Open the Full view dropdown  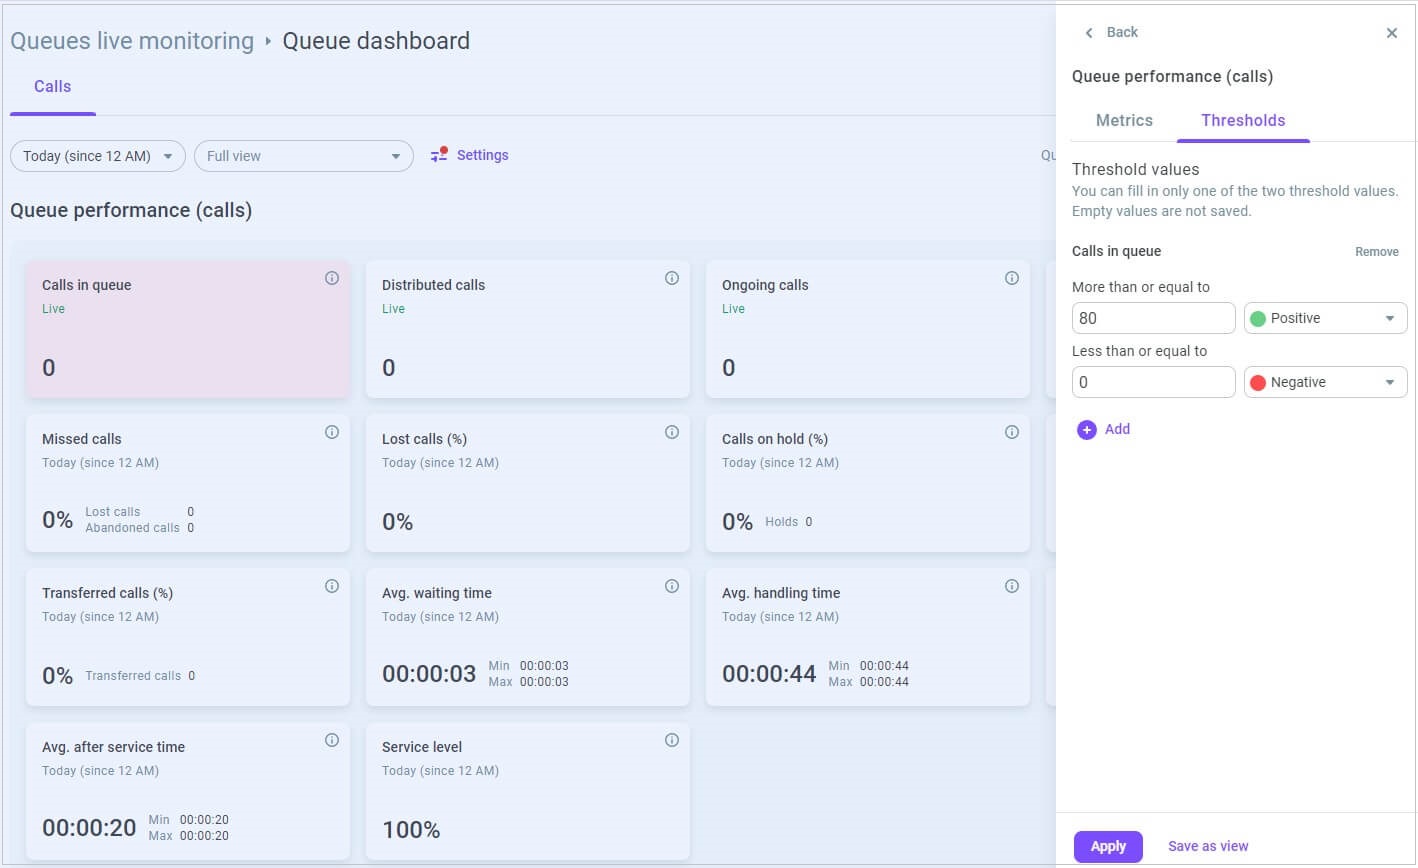pyautogui.click(x=304, y=156)
